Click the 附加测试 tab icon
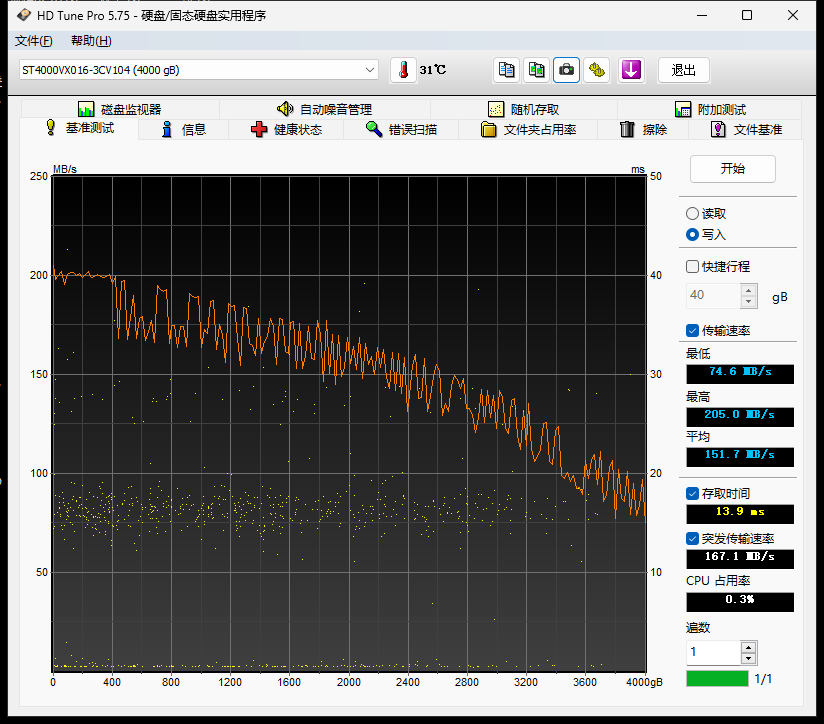 click(683, 109)
